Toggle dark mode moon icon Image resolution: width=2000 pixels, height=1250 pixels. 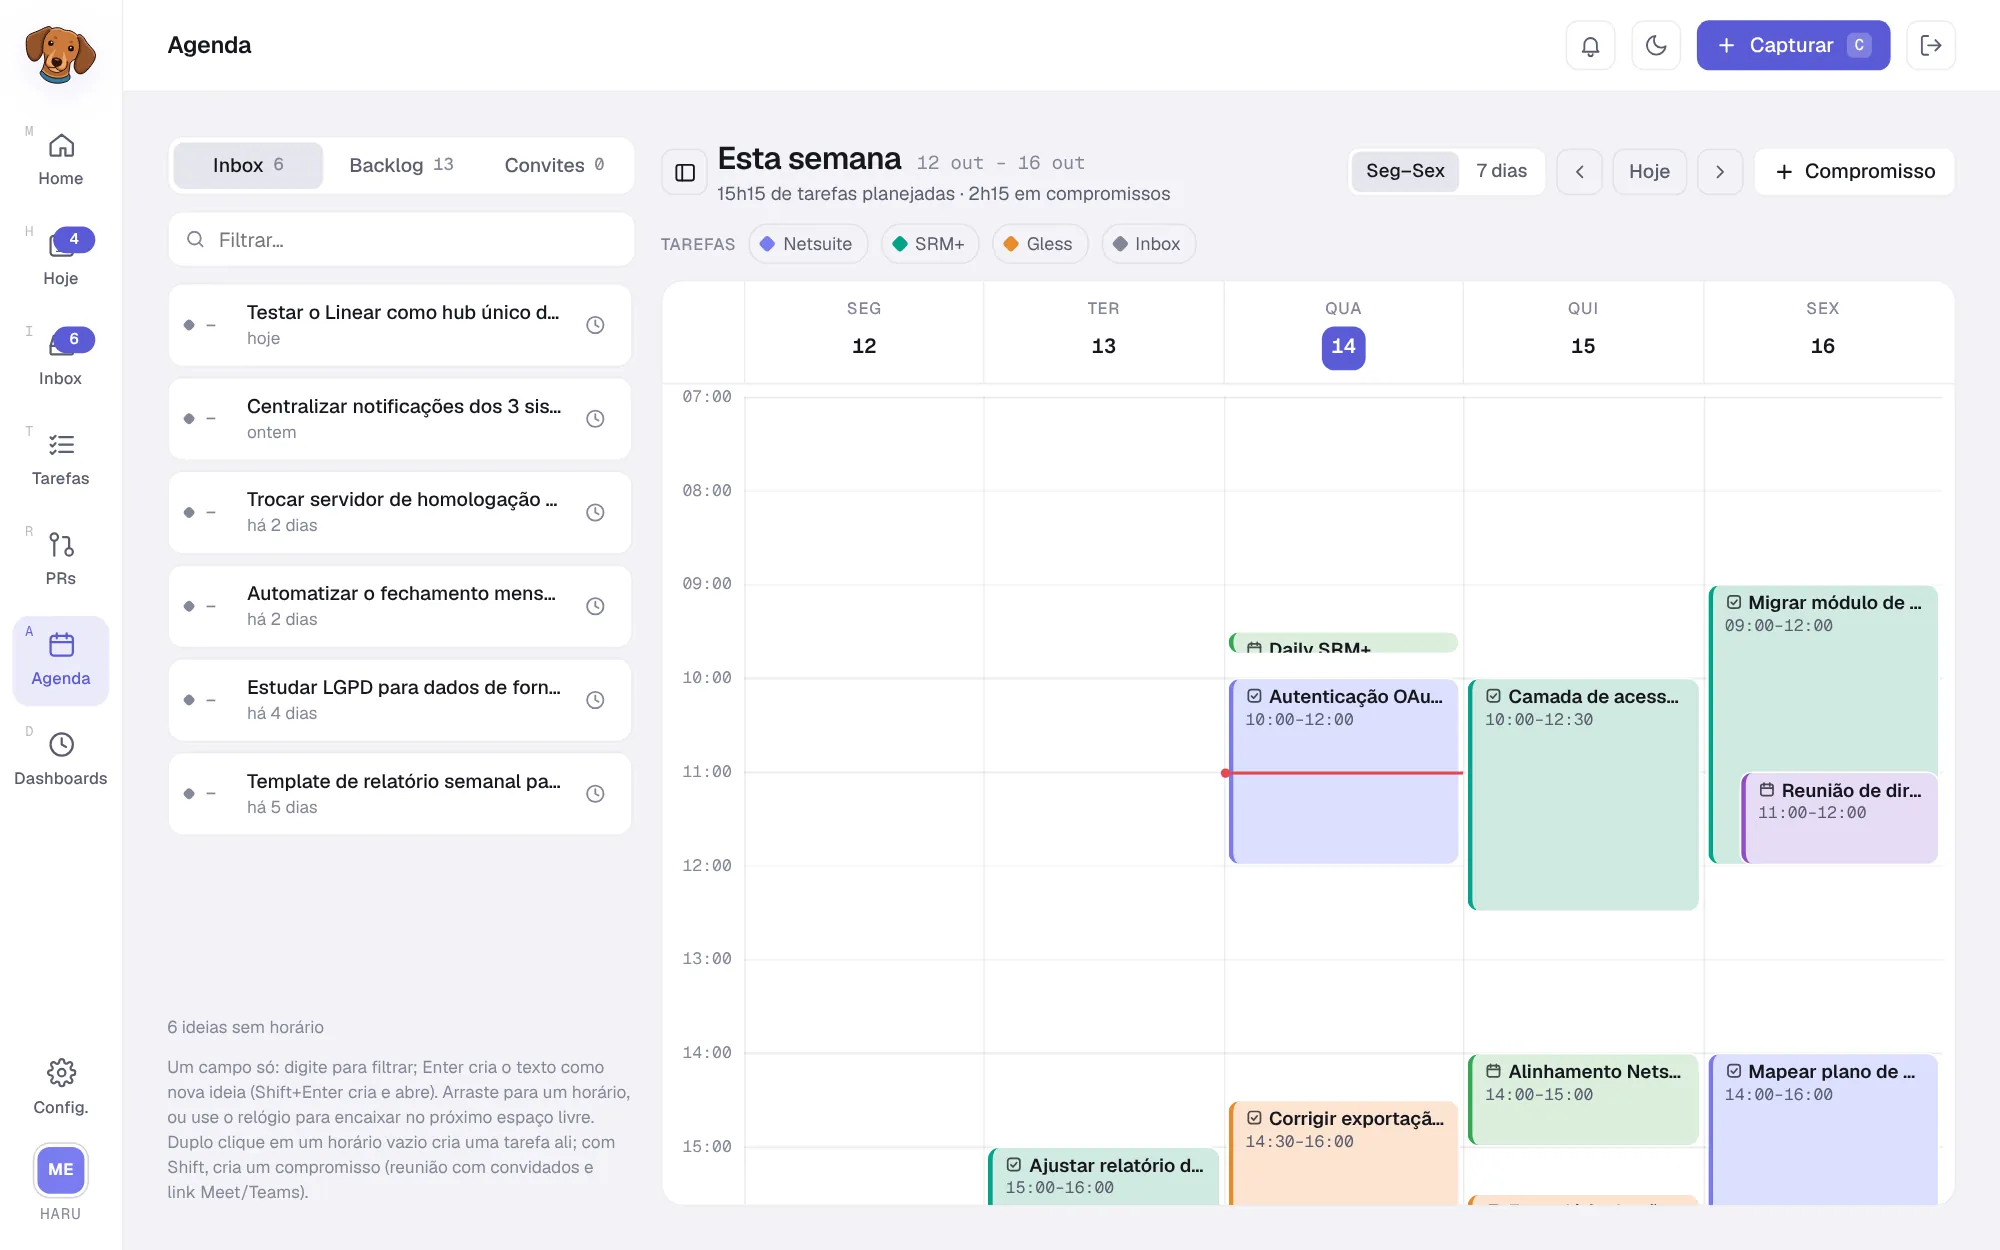(1656, 46)
